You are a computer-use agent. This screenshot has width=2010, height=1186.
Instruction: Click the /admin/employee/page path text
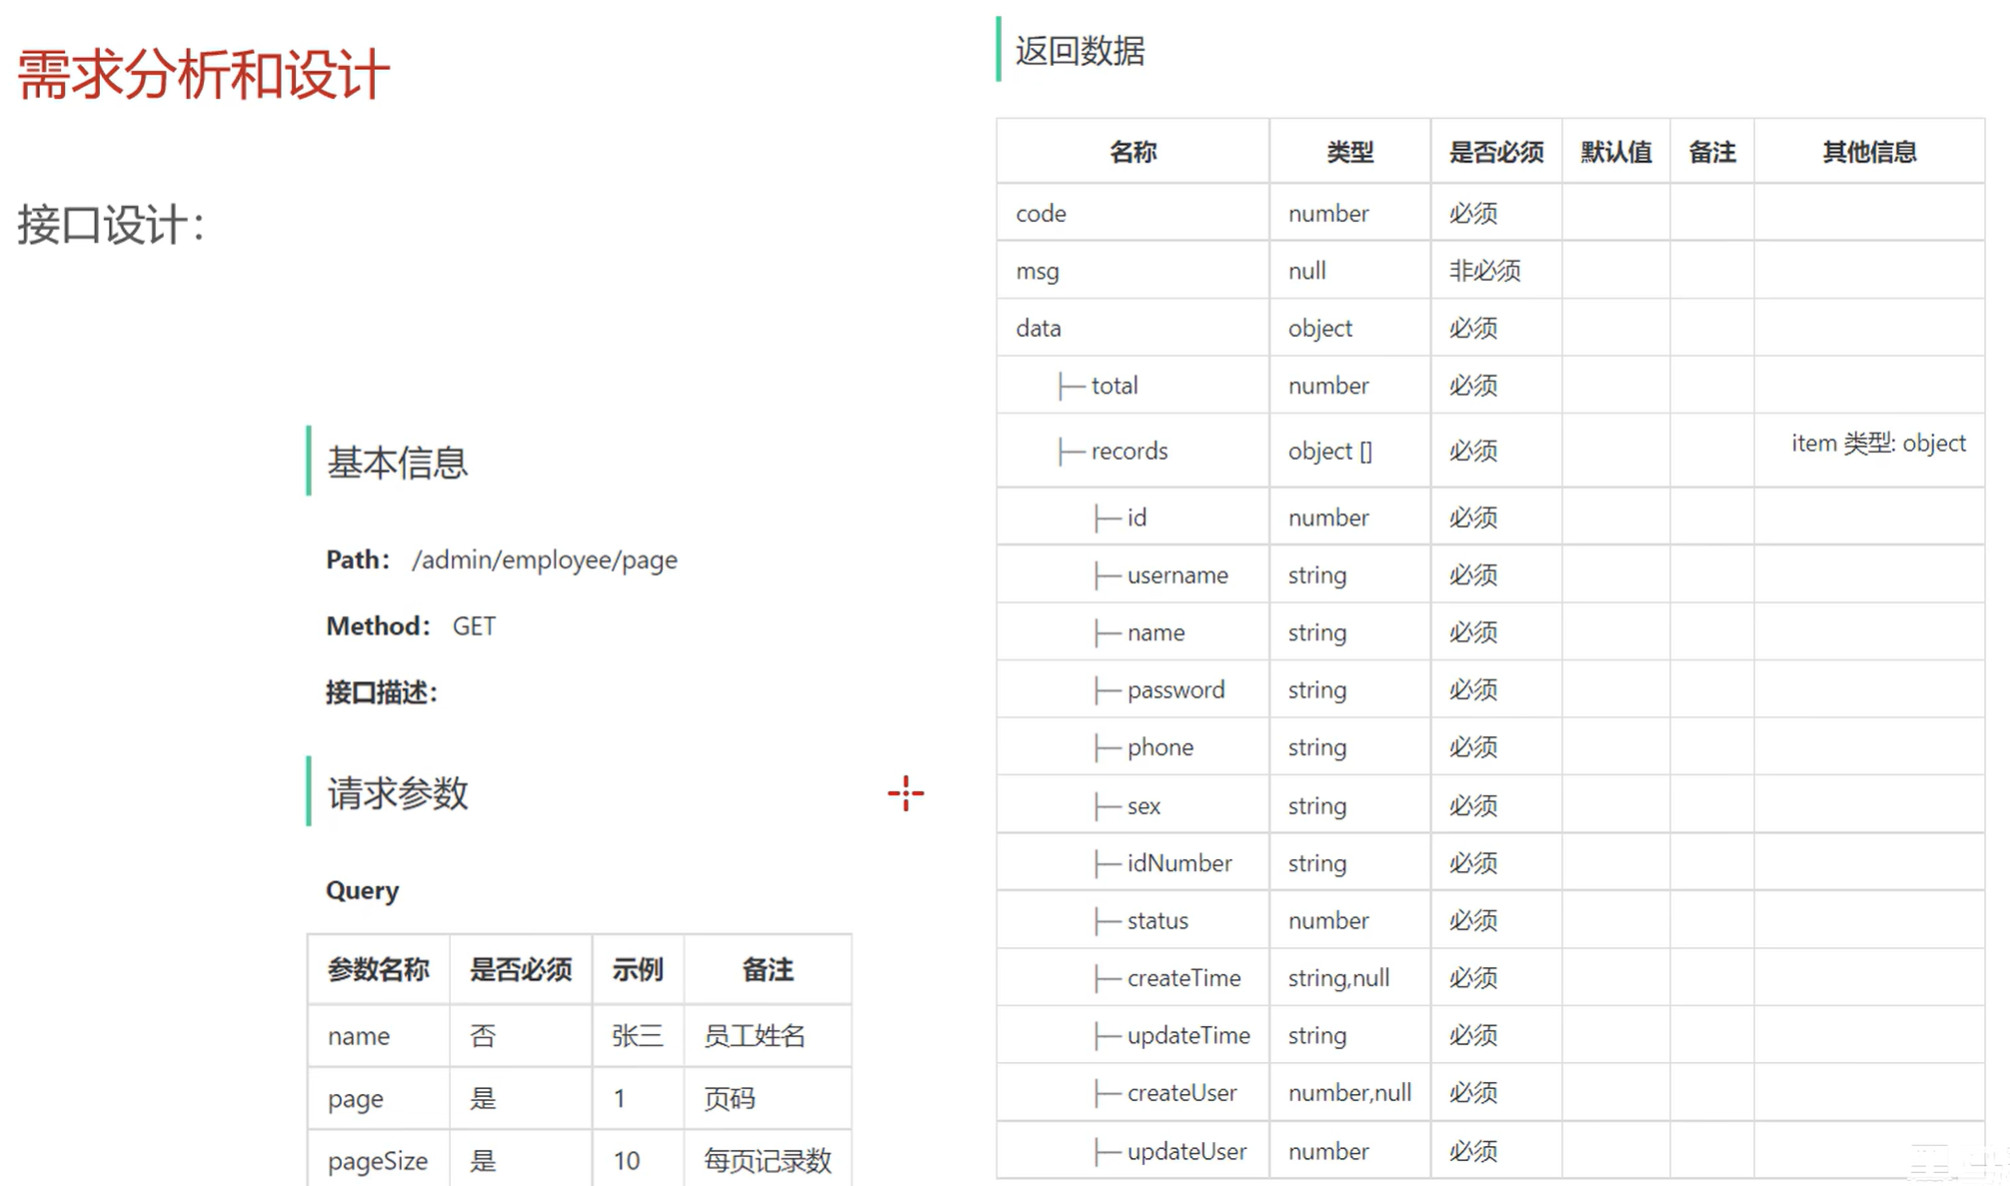[544, 560]
